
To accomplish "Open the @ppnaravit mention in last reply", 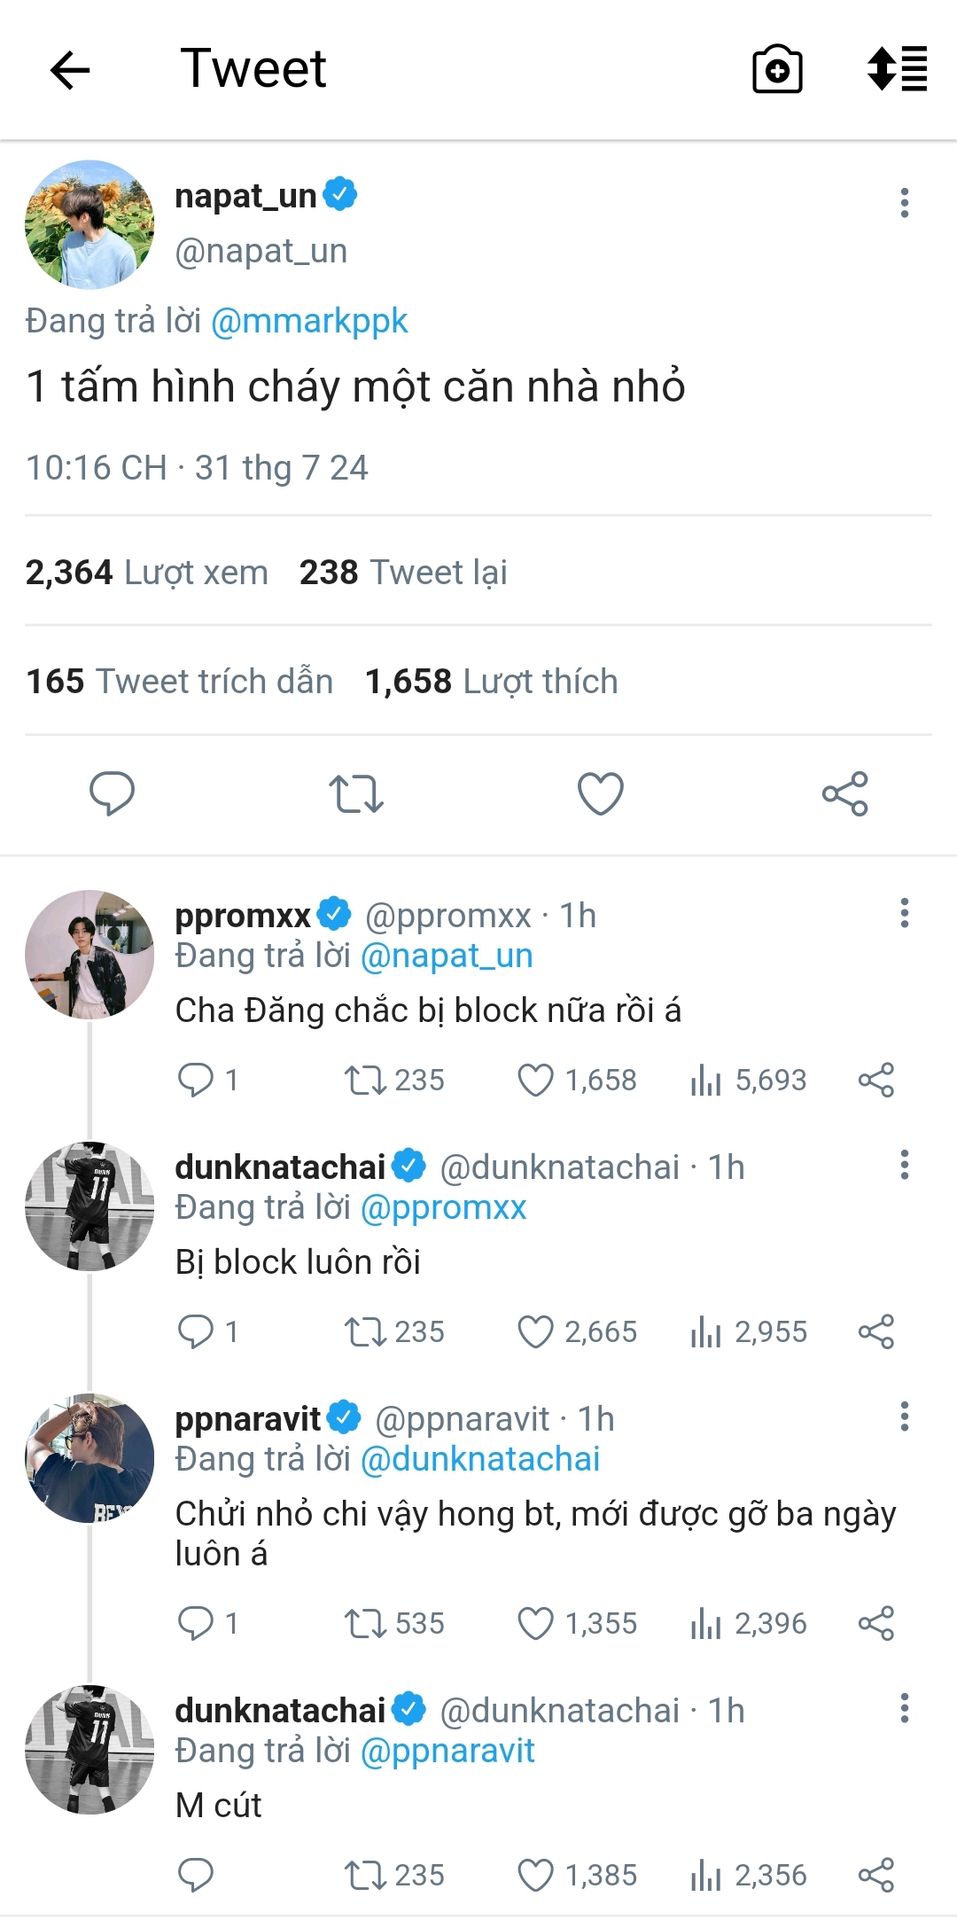I will click(447, 1751).
